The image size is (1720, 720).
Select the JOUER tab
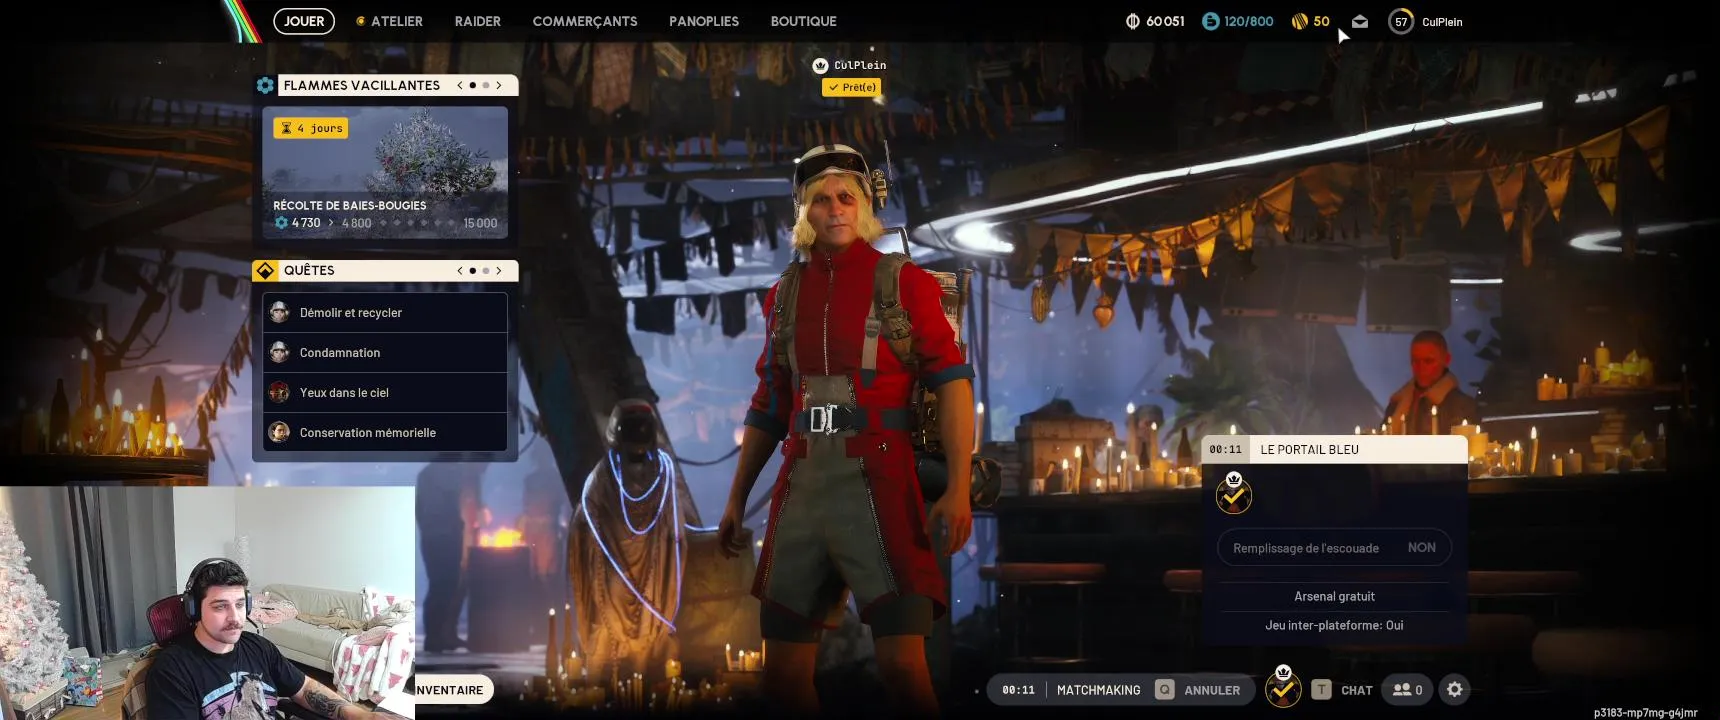[x=304, y=21]
